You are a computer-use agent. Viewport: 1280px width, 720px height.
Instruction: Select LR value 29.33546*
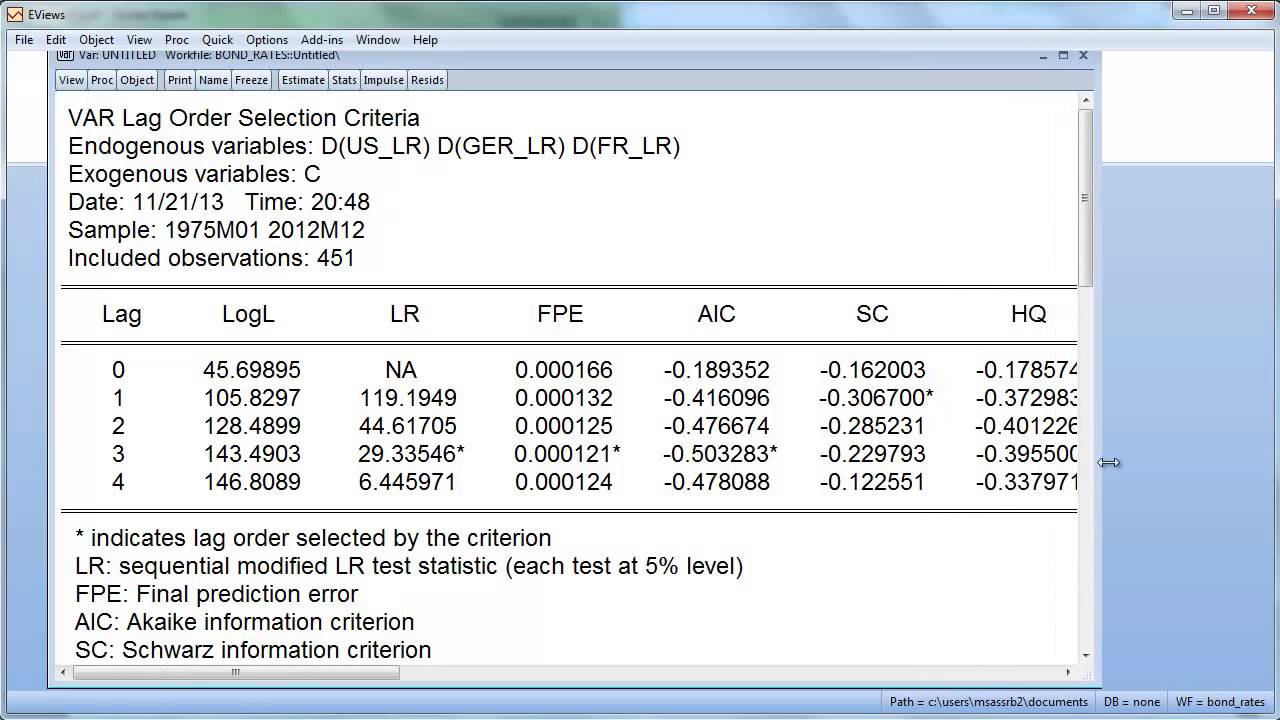411,454
